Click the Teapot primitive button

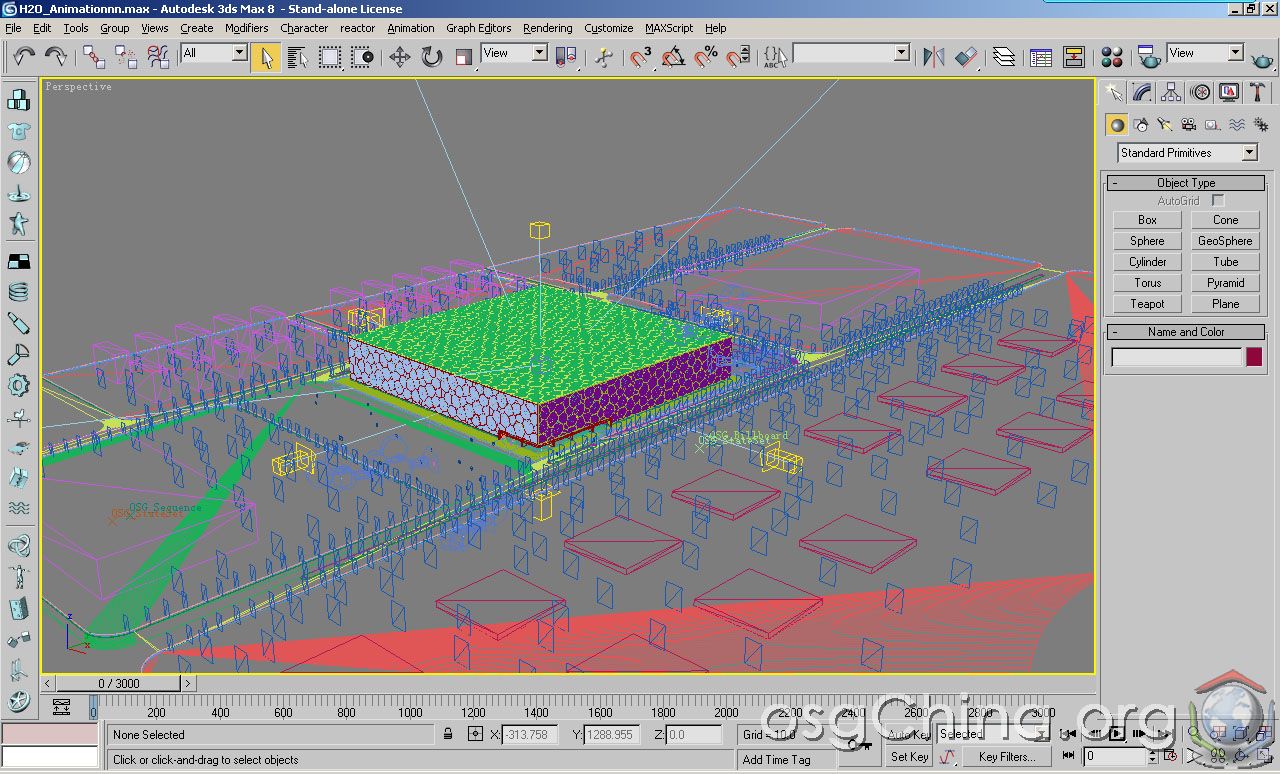point(1147,304)
